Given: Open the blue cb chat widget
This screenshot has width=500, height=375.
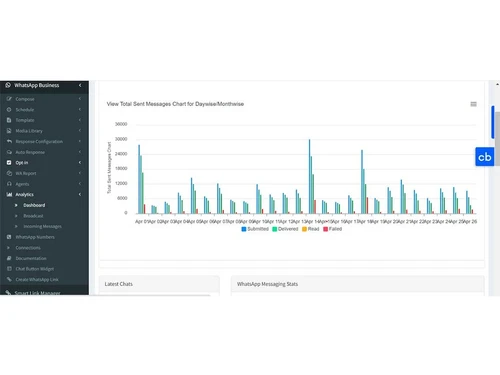Looking at the screenshot, I should [484, 157].
